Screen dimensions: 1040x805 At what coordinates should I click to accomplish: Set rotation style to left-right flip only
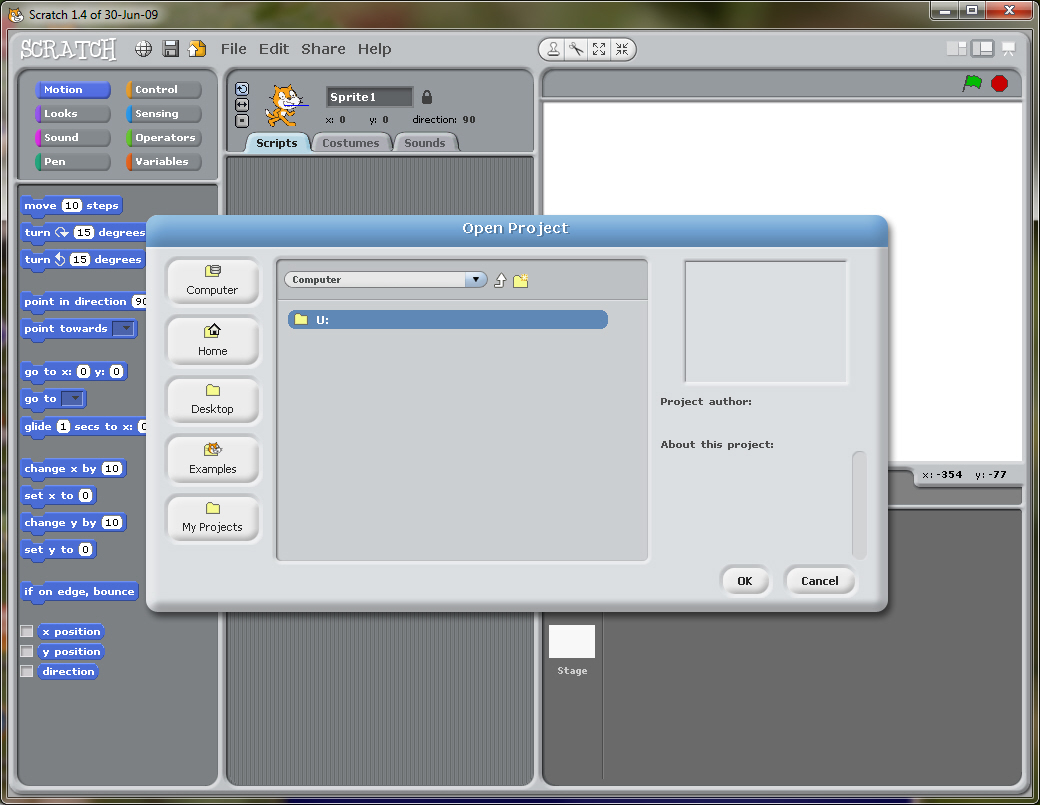point(242,105)
